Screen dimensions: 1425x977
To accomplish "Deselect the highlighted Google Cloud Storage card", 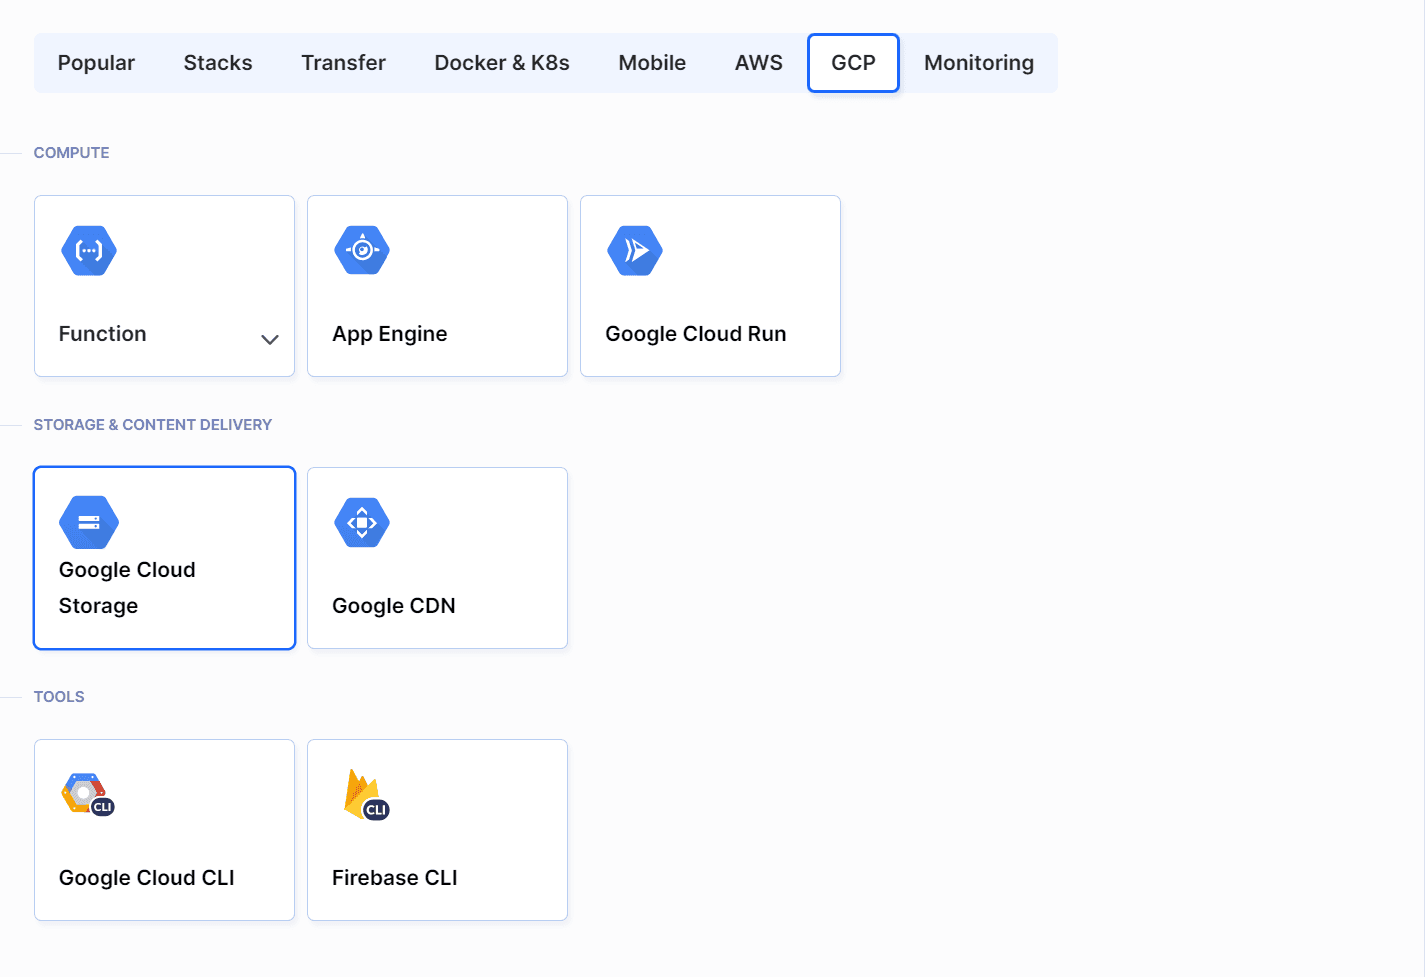I will (x=164, y=557).
